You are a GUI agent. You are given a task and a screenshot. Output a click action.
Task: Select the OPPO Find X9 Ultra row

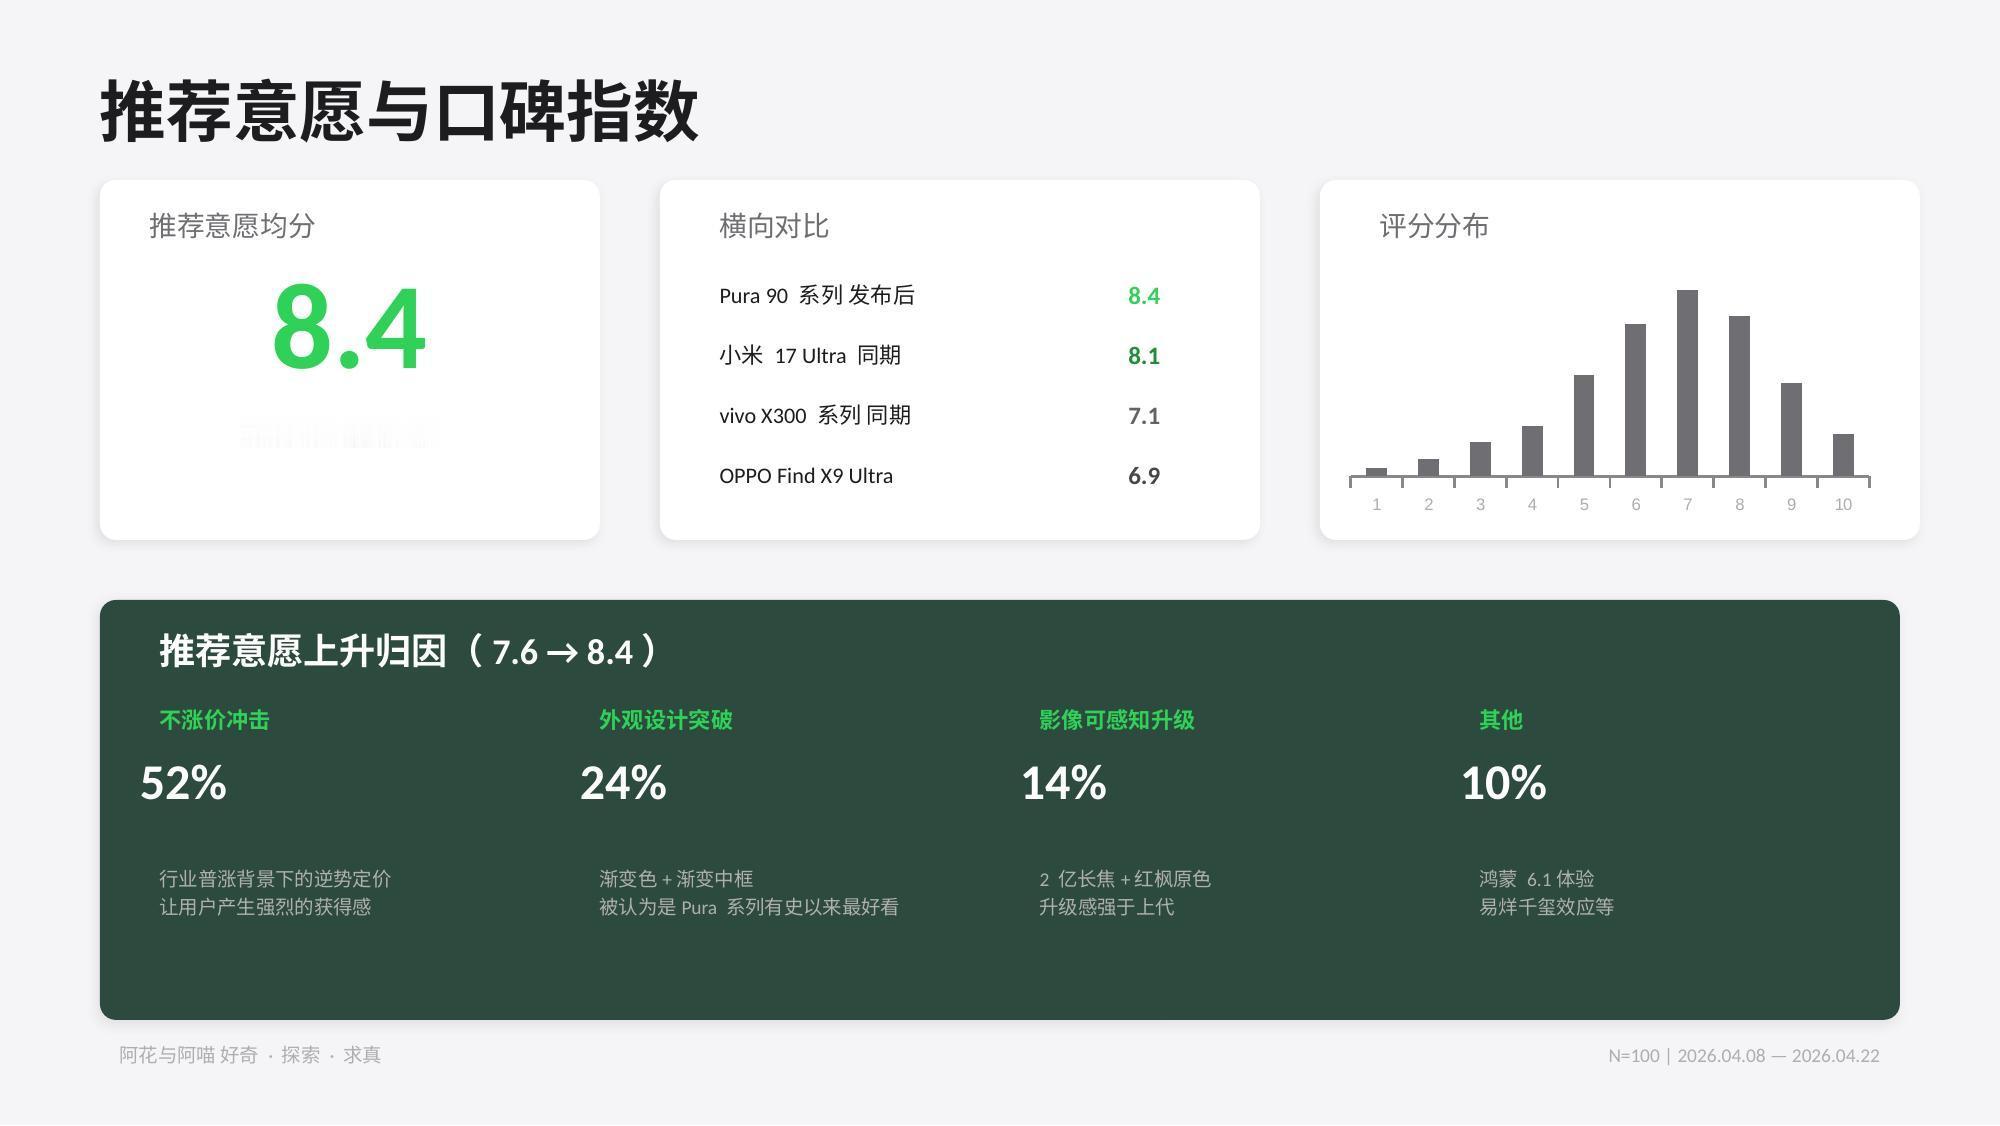(x=805, y=476)
